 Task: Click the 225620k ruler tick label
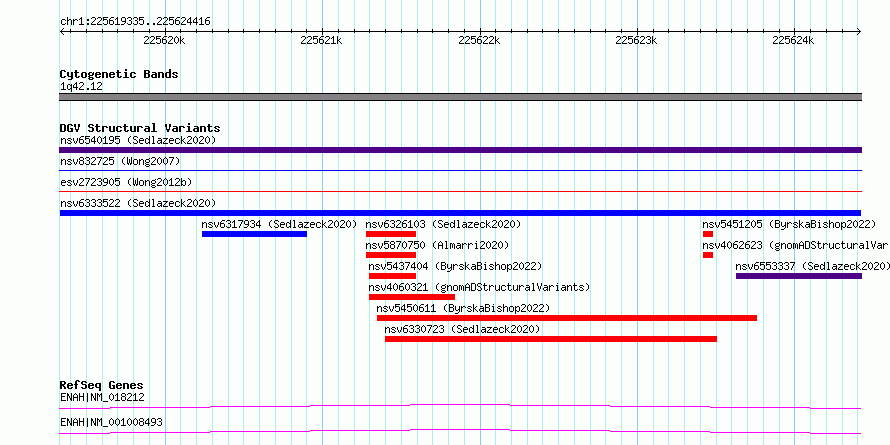point(165,40)
